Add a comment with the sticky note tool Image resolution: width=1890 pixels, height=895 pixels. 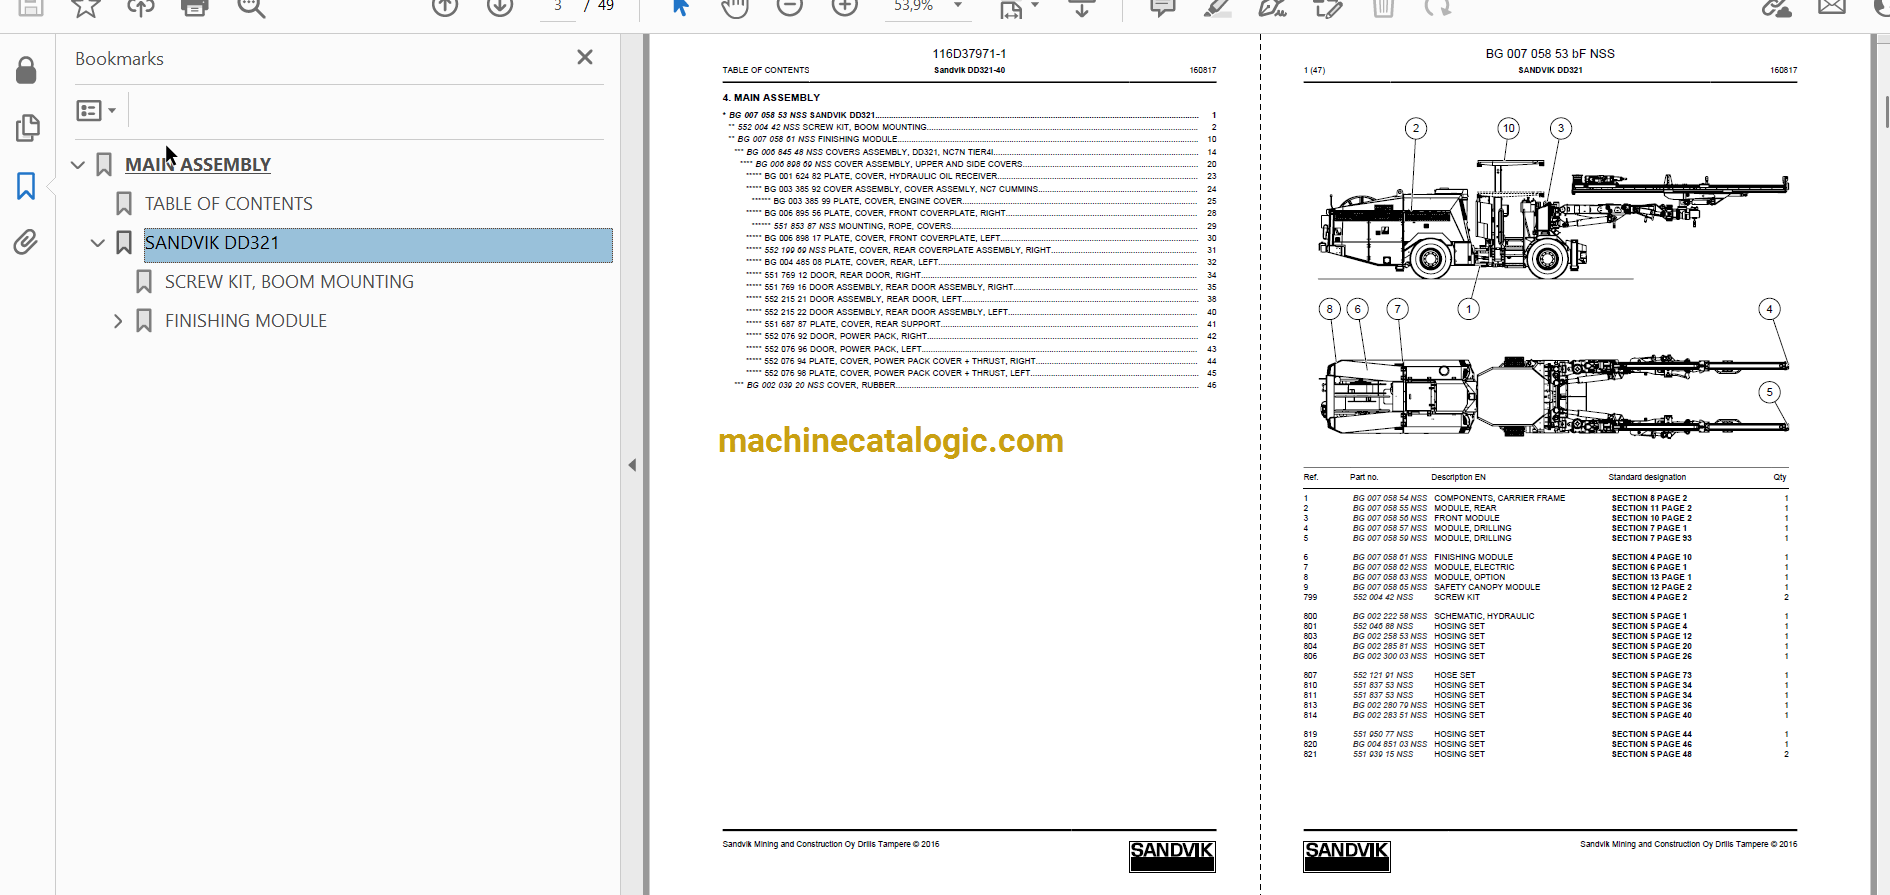coord(1163,8)
